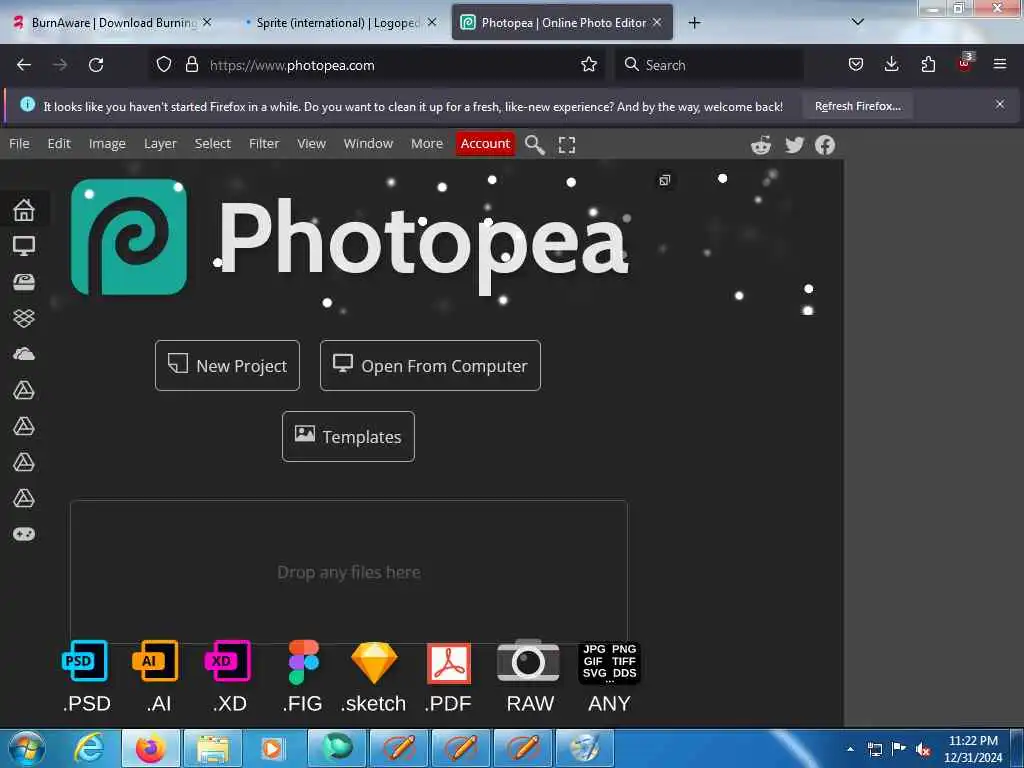Reload the current page
The image size is (1024, 768).
[x=96, y=65]
